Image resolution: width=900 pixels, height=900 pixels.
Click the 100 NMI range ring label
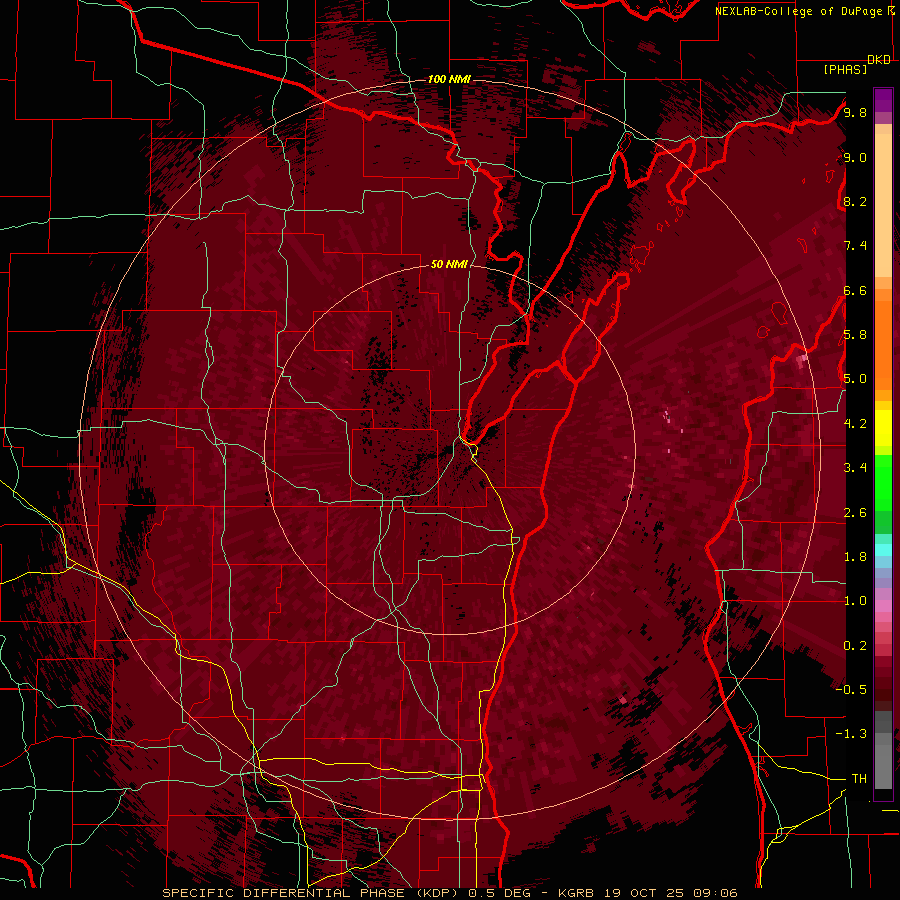click(x=449, y=79)
